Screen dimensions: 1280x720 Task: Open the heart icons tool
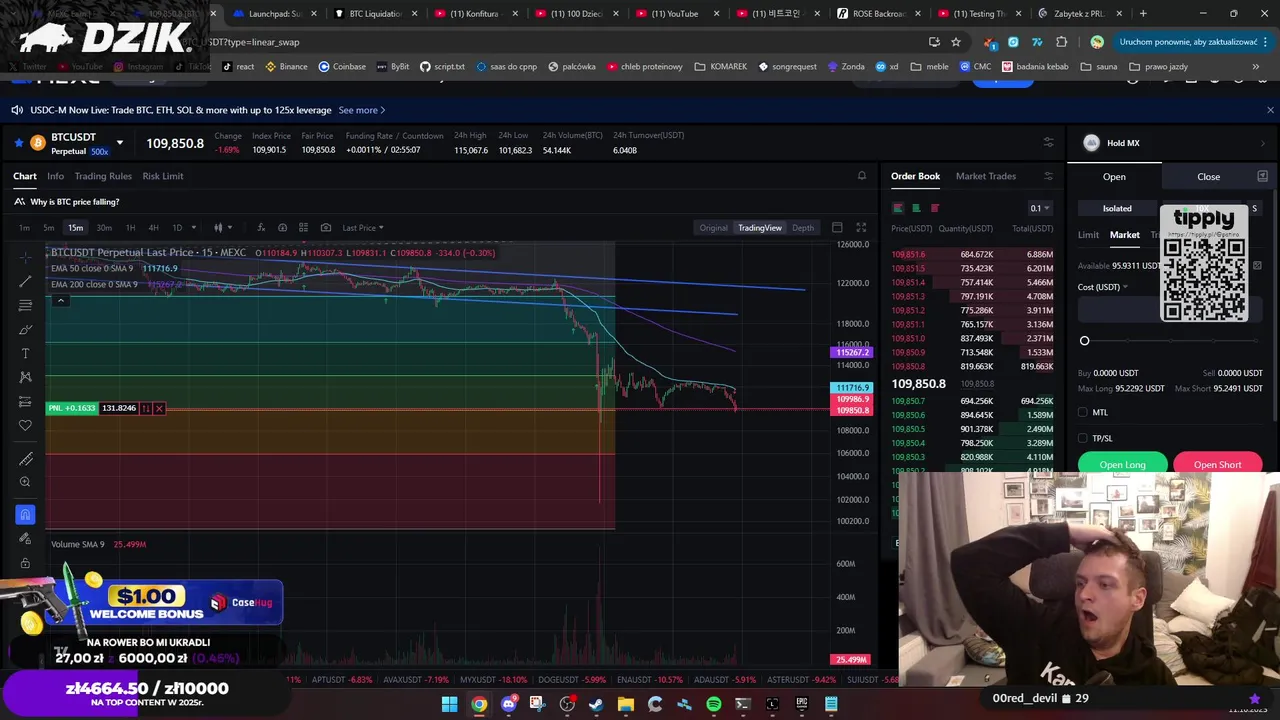coord(25,425)
